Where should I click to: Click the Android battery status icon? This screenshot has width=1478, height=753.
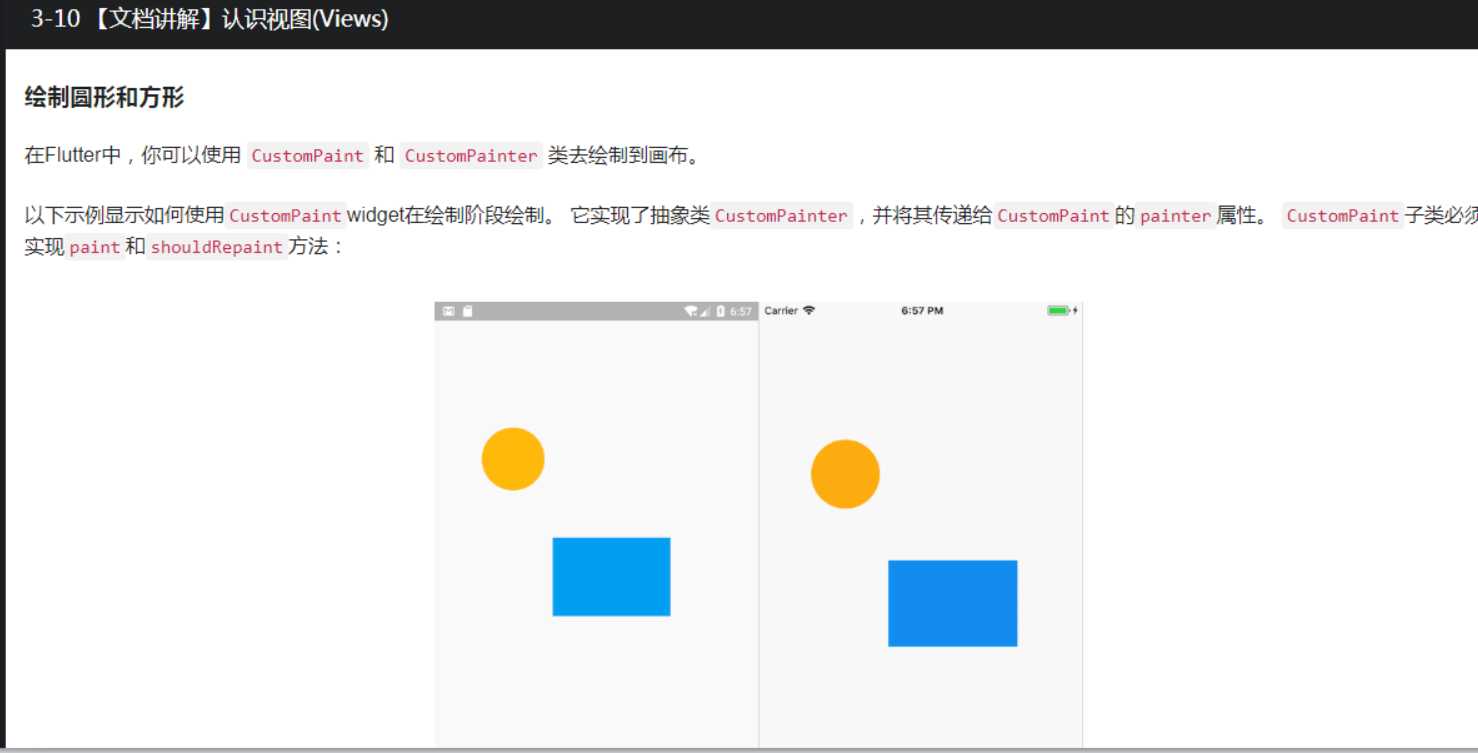tap(720, 311)
